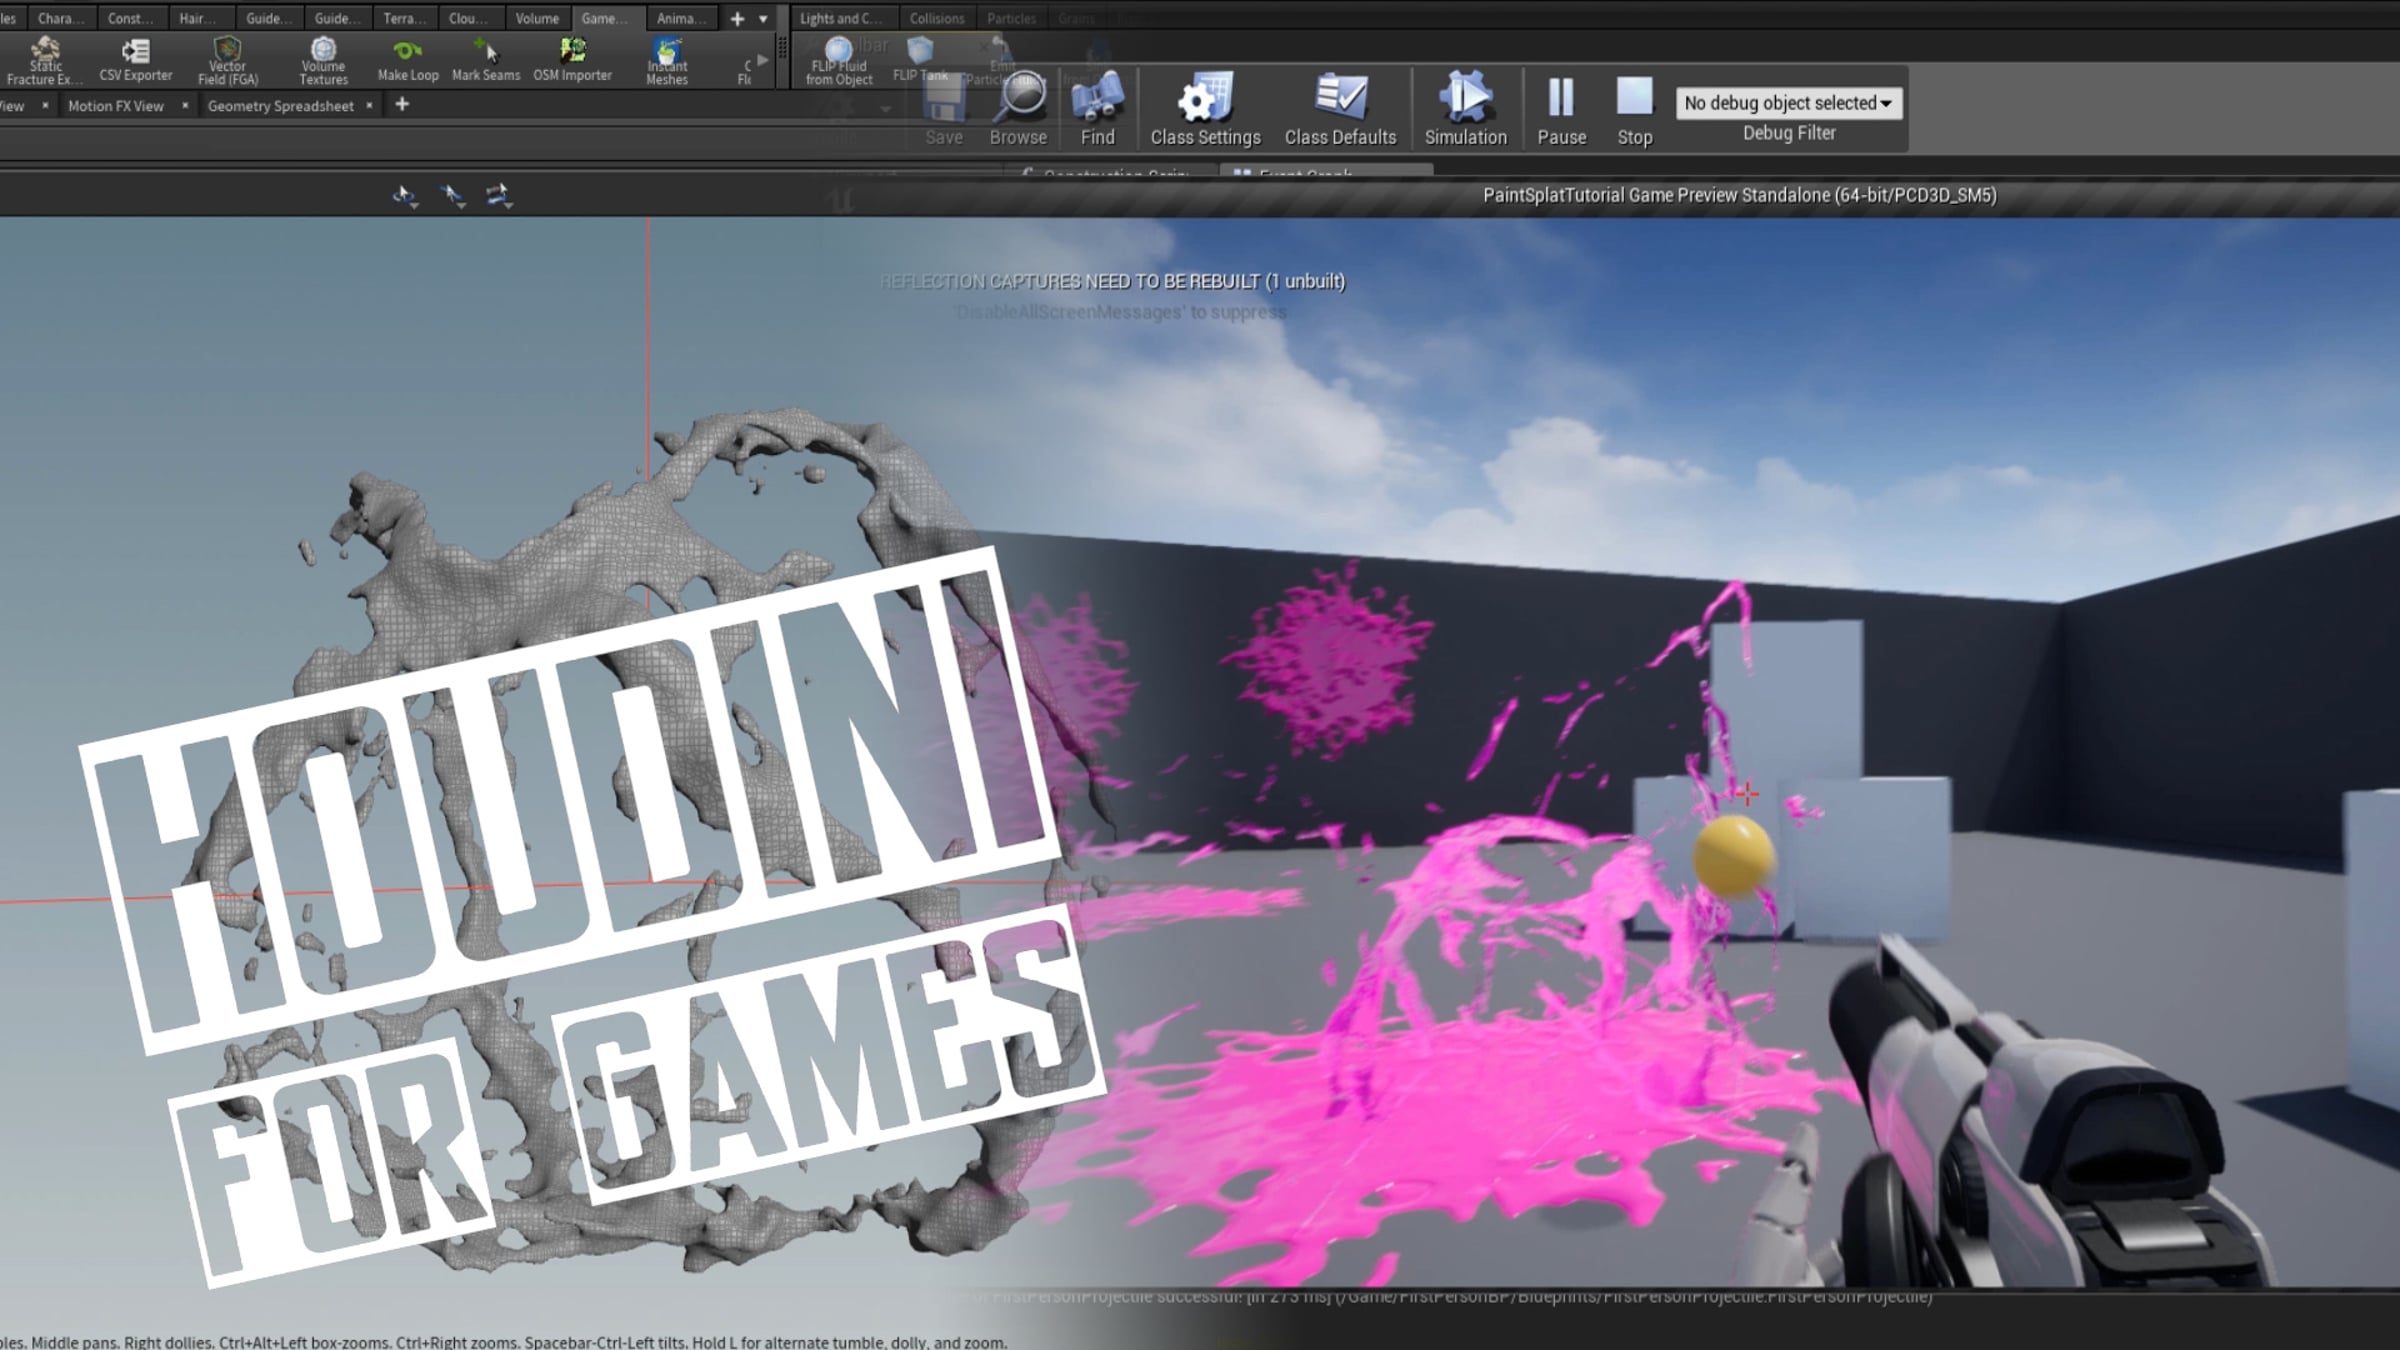Open Class Defaults in the Blueprint toolbar

(1340, 105)
